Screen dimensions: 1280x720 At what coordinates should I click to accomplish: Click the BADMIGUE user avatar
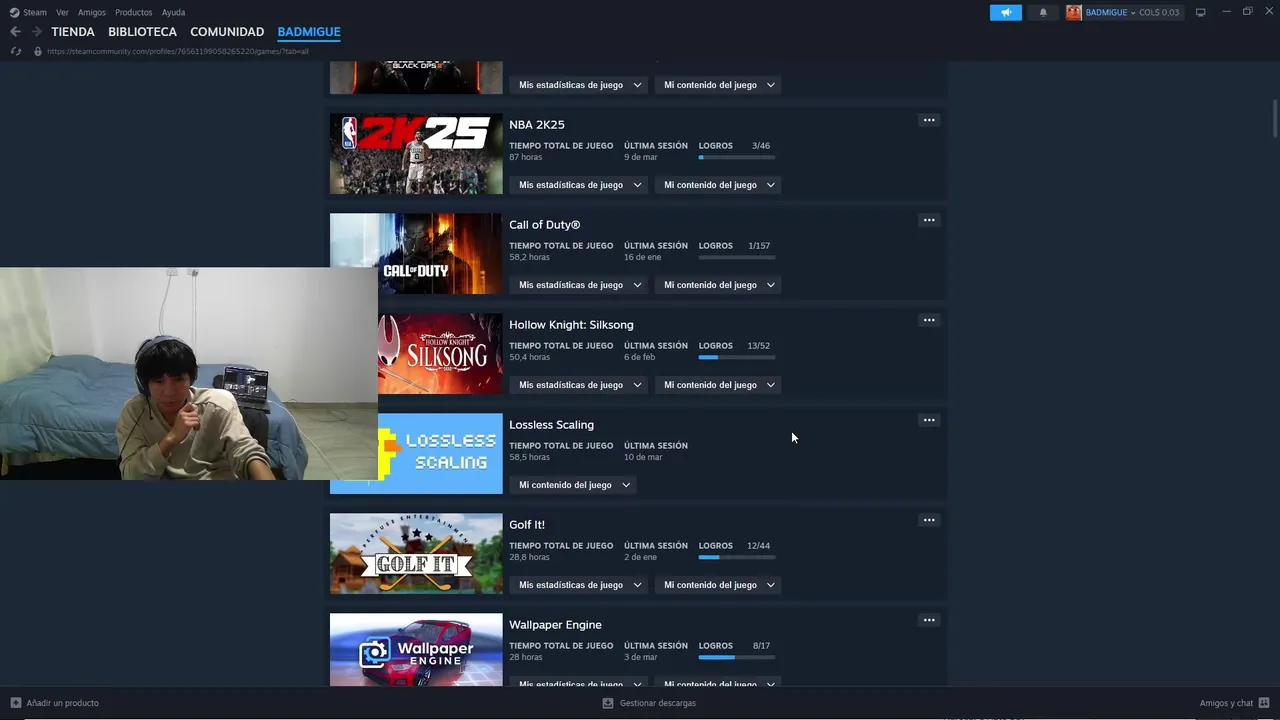point(1074,12)
